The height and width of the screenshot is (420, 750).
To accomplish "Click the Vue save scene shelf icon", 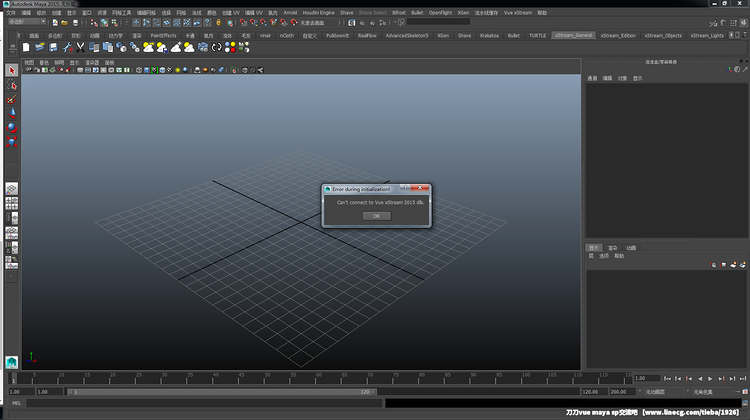I will coord(53,47).
